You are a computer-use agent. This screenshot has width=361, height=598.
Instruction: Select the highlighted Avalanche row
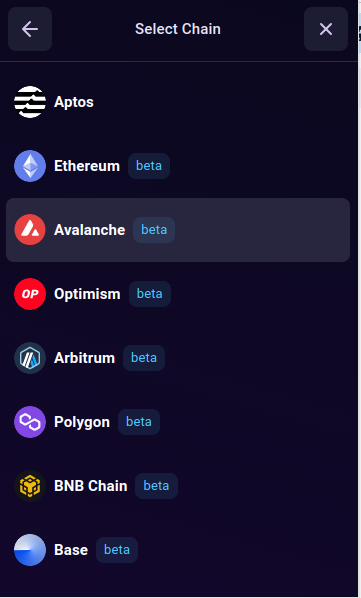tap(178, 230)
